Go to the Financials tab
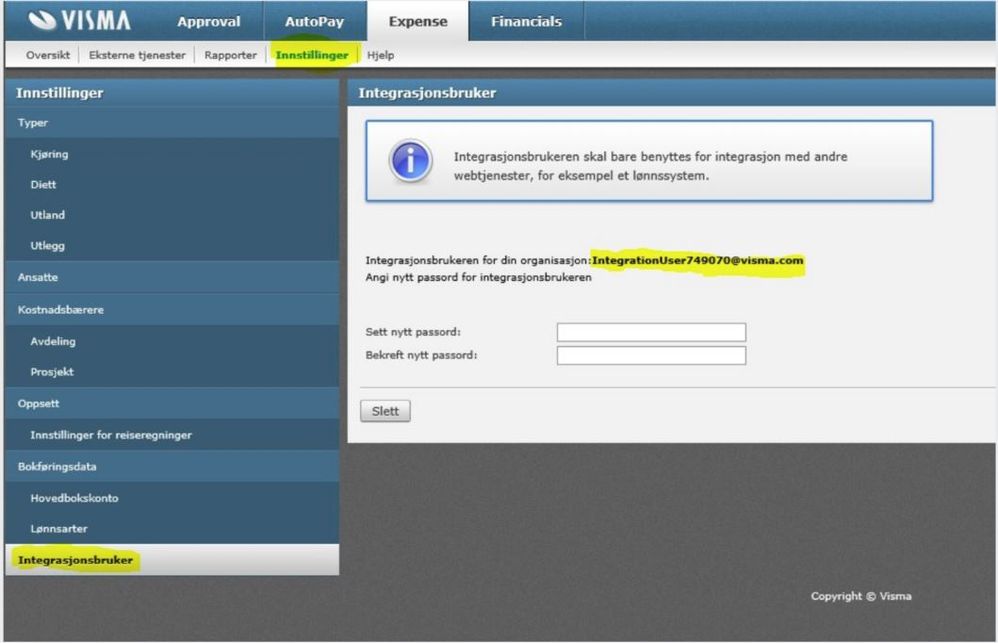 click(526, 22)
